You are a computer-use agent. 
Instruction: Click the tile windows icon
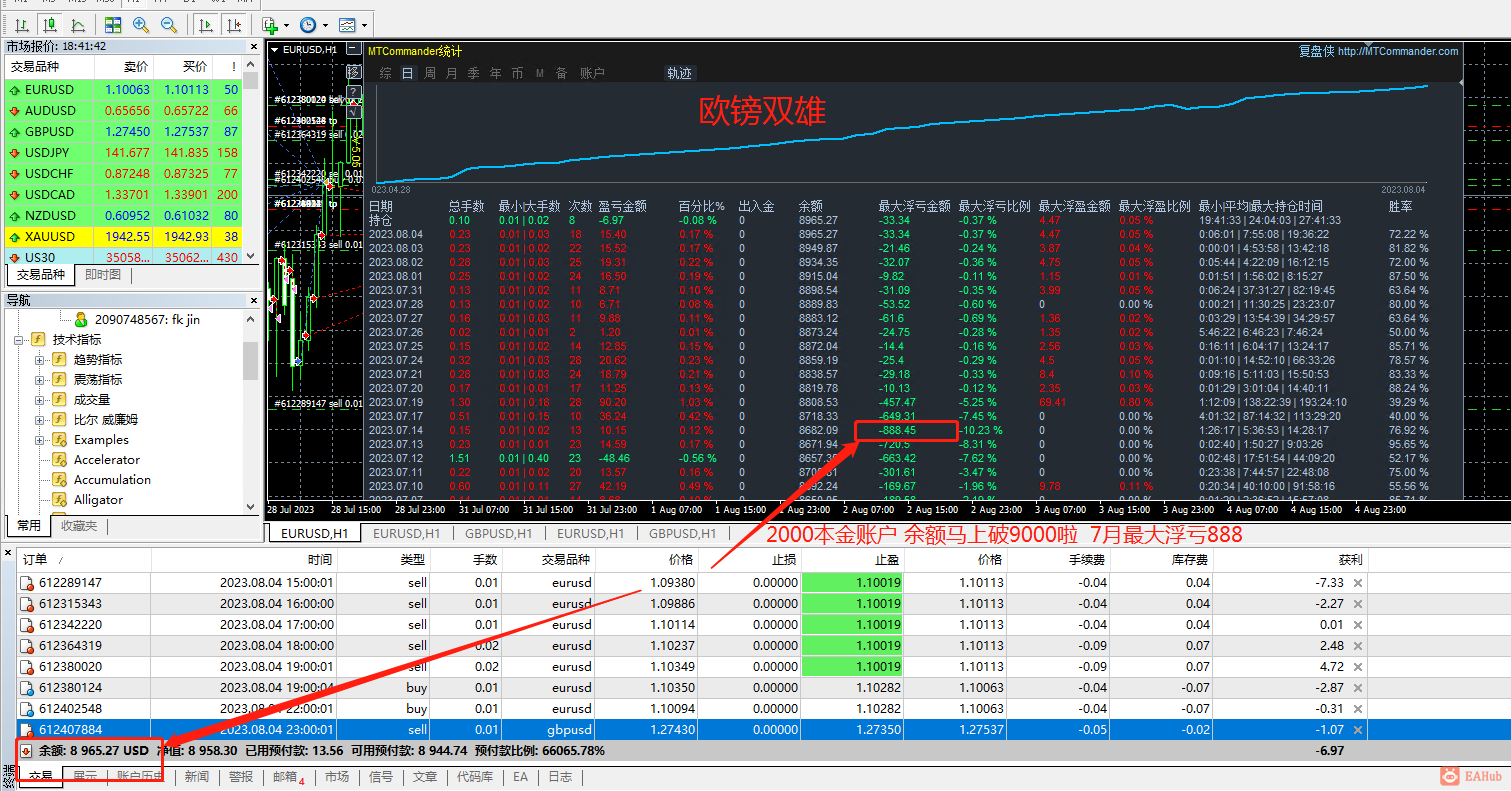pos(113,25)
